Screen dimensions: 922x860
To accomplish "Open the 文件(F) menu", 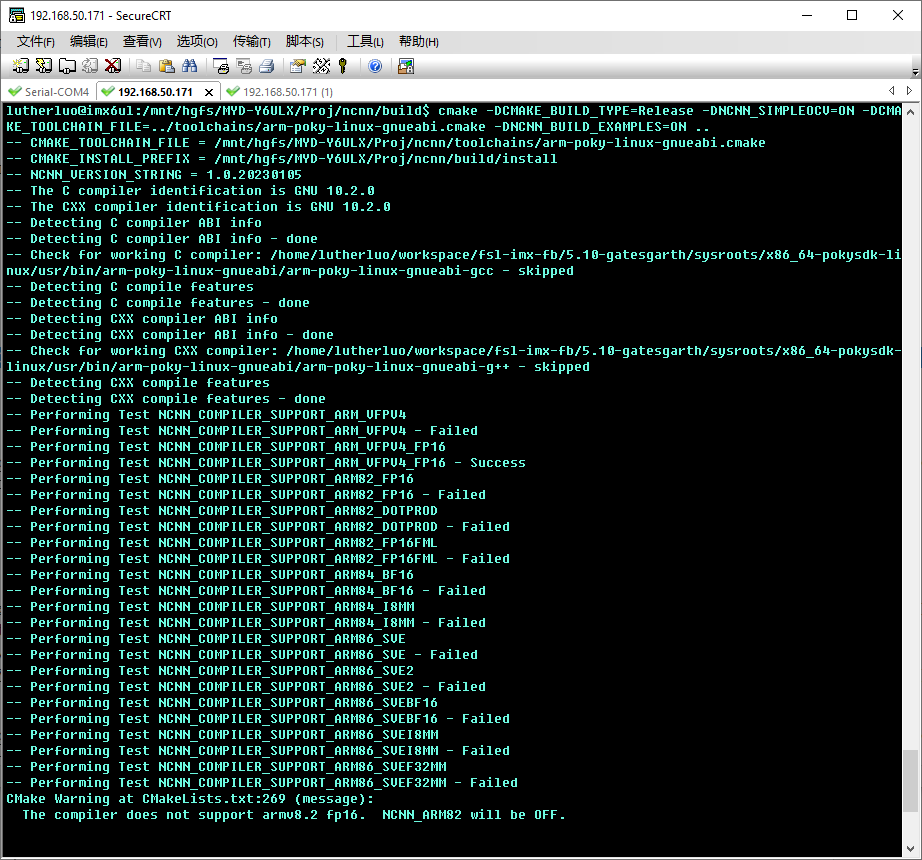I will (x=36, y=41).
